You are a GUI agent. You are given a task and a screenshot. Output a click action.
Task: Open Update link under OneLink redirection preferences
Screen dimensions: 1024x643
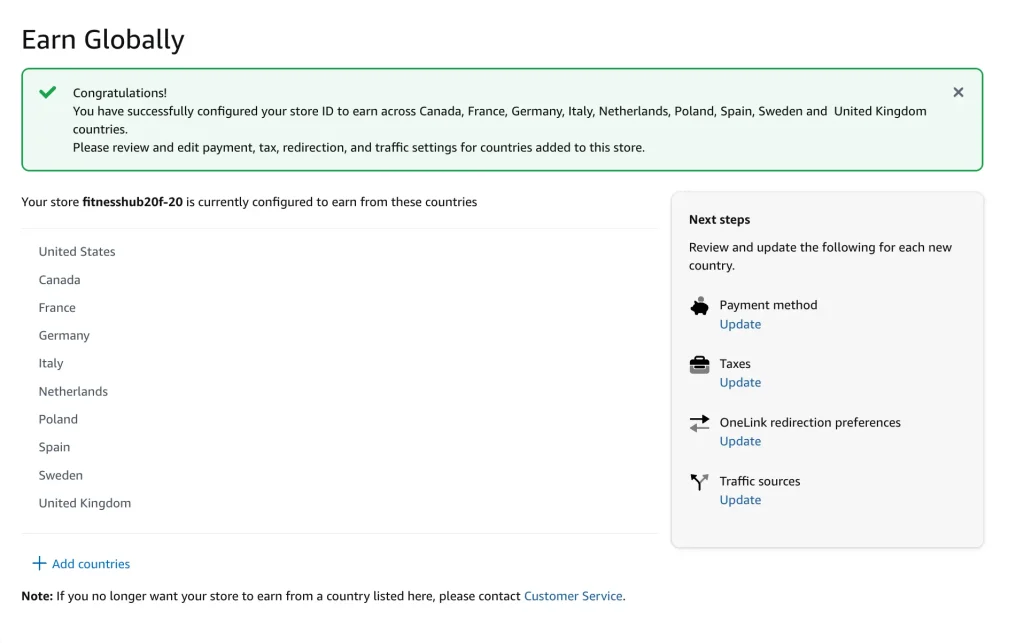(740, 441)
